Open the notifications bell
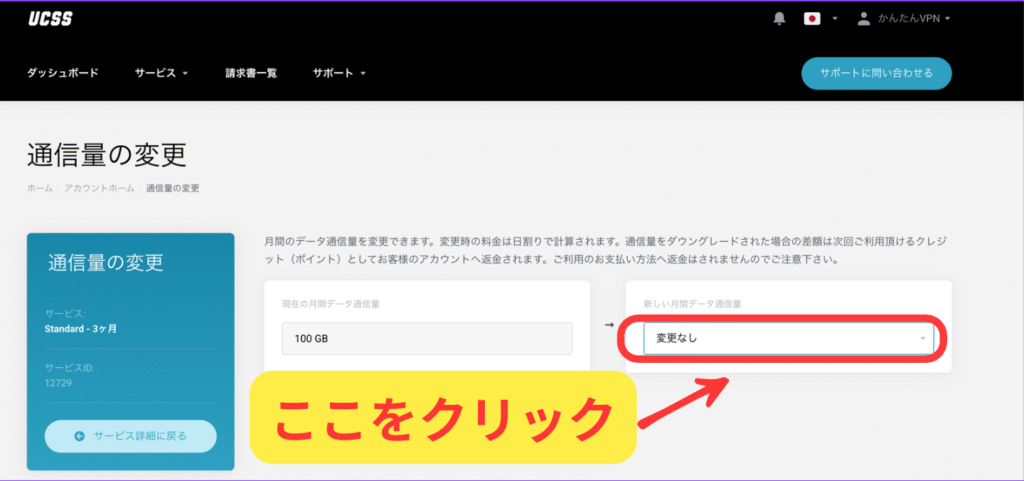Image resolution: width=1024 pixels, height=481 pixels. [x=779, y=19]
